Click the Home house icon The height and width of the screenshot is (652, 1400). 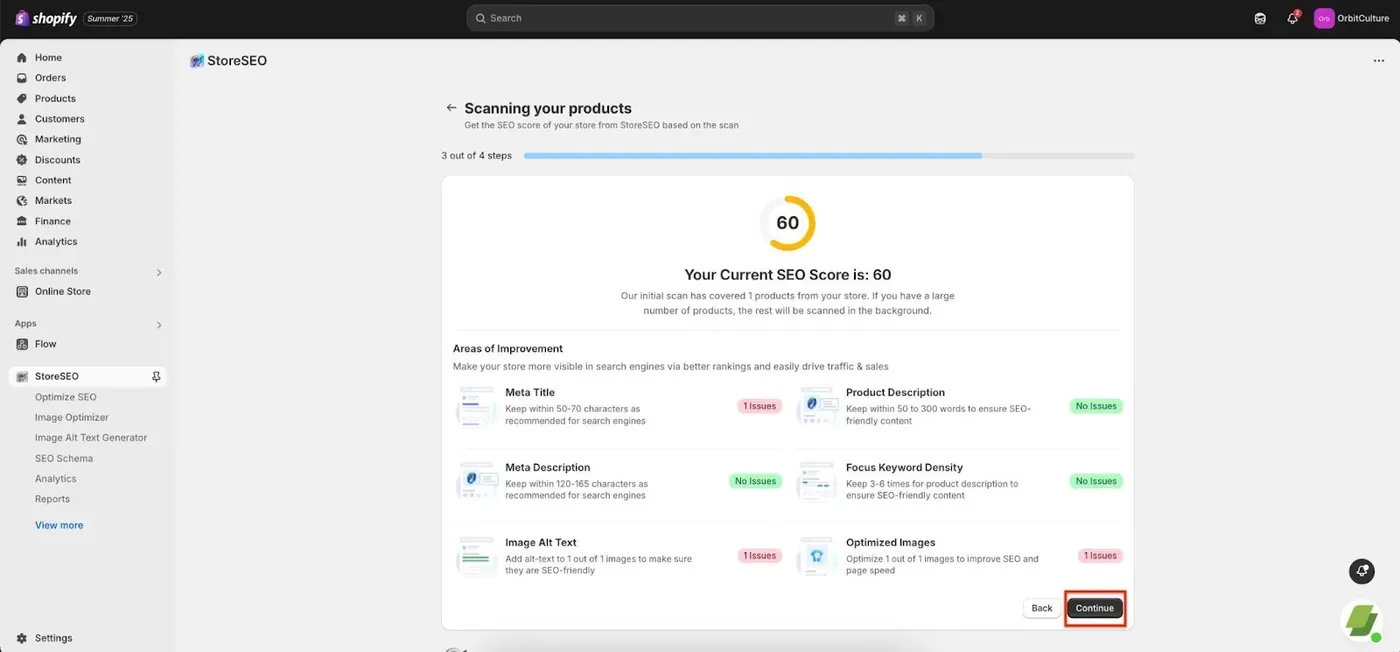click(22, 57)
